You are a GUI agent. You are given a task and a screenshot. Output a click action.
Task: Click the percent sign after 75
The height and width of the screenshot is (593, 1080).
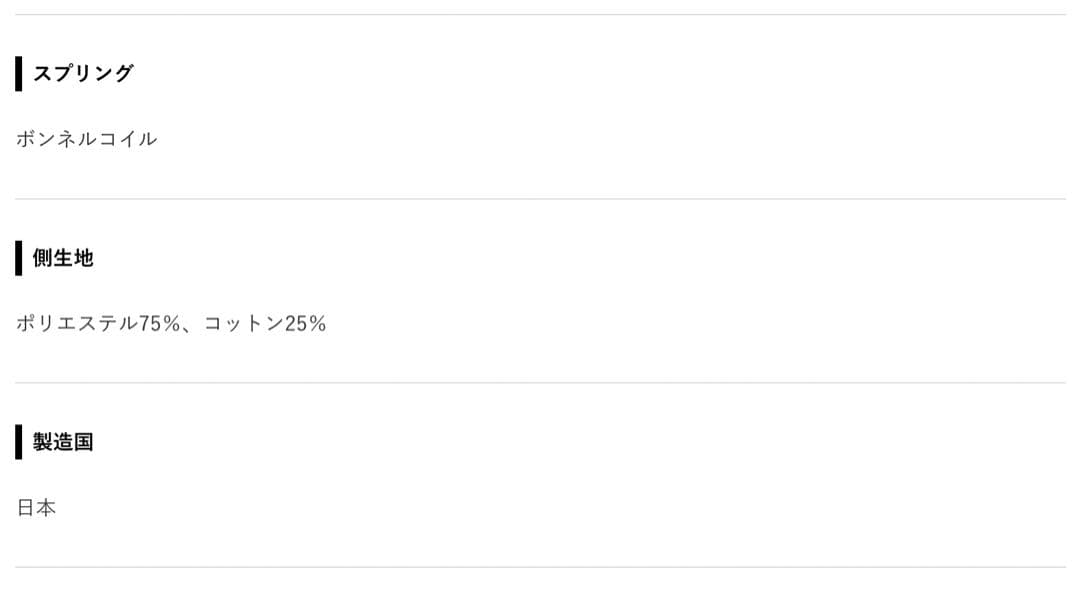pos(172,324)
